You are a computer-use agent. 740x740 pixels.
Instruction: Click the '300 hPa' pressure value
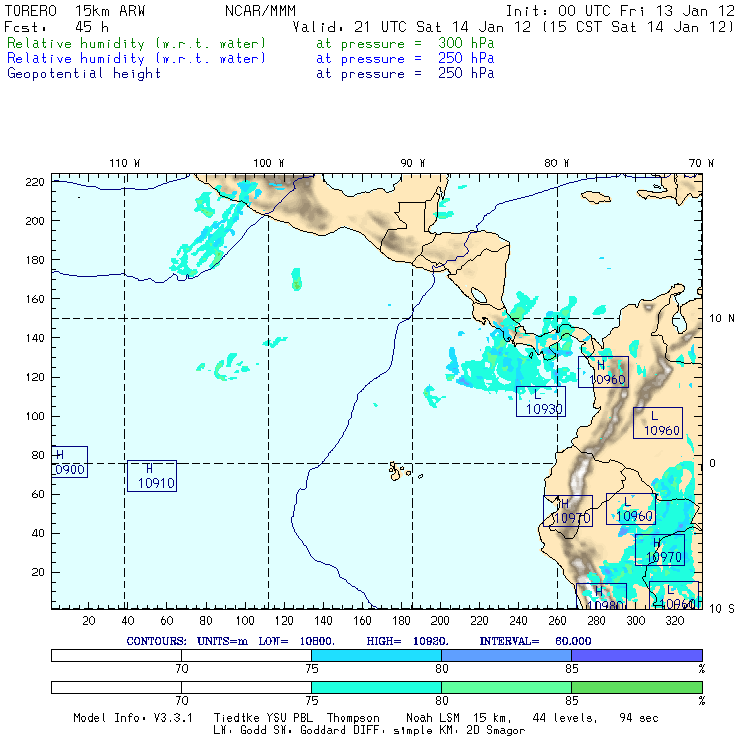[x=466, y=43]
